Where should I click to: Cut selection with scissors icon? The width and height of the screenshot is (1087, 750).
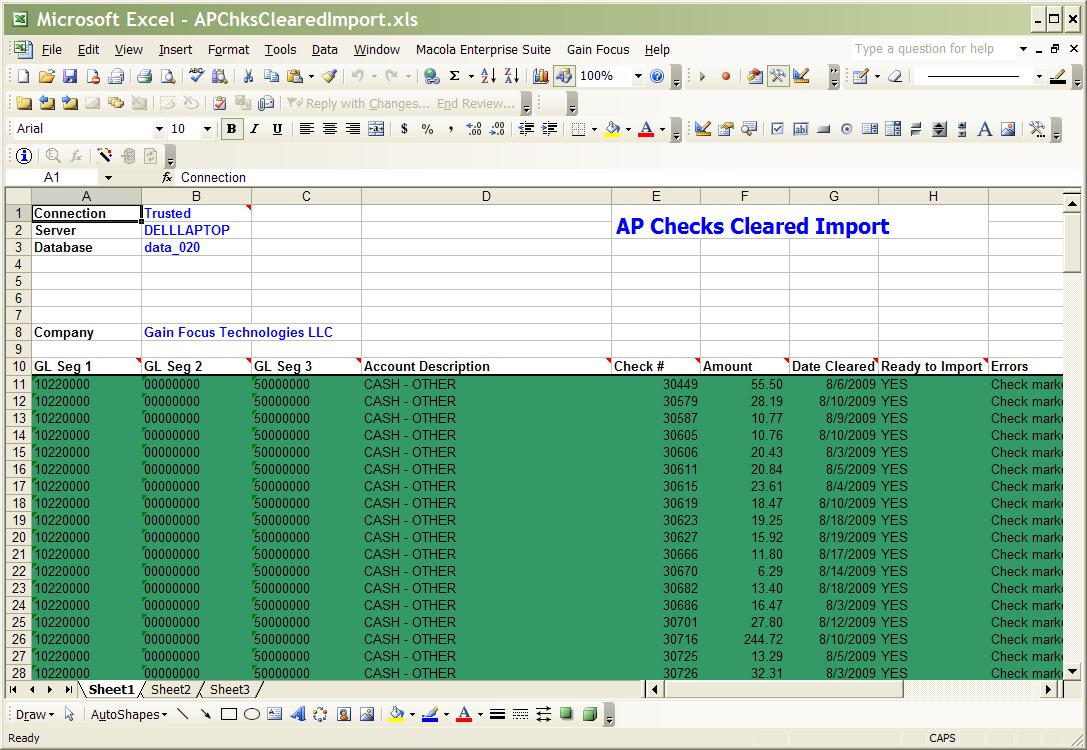(x=248, y=76)
